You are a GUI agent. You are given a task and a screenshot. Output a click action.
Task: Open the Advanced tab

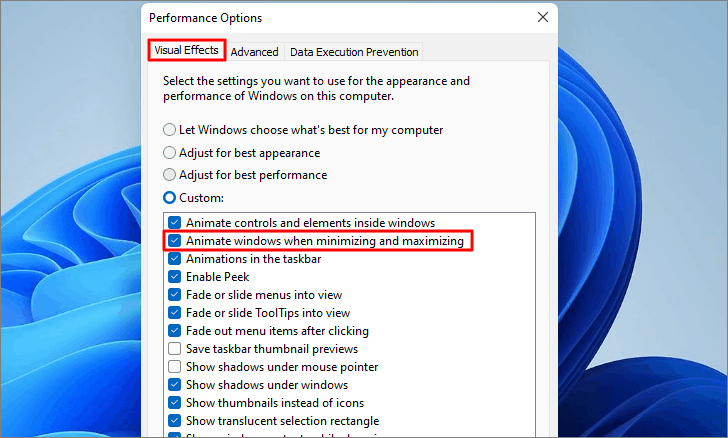254,52
